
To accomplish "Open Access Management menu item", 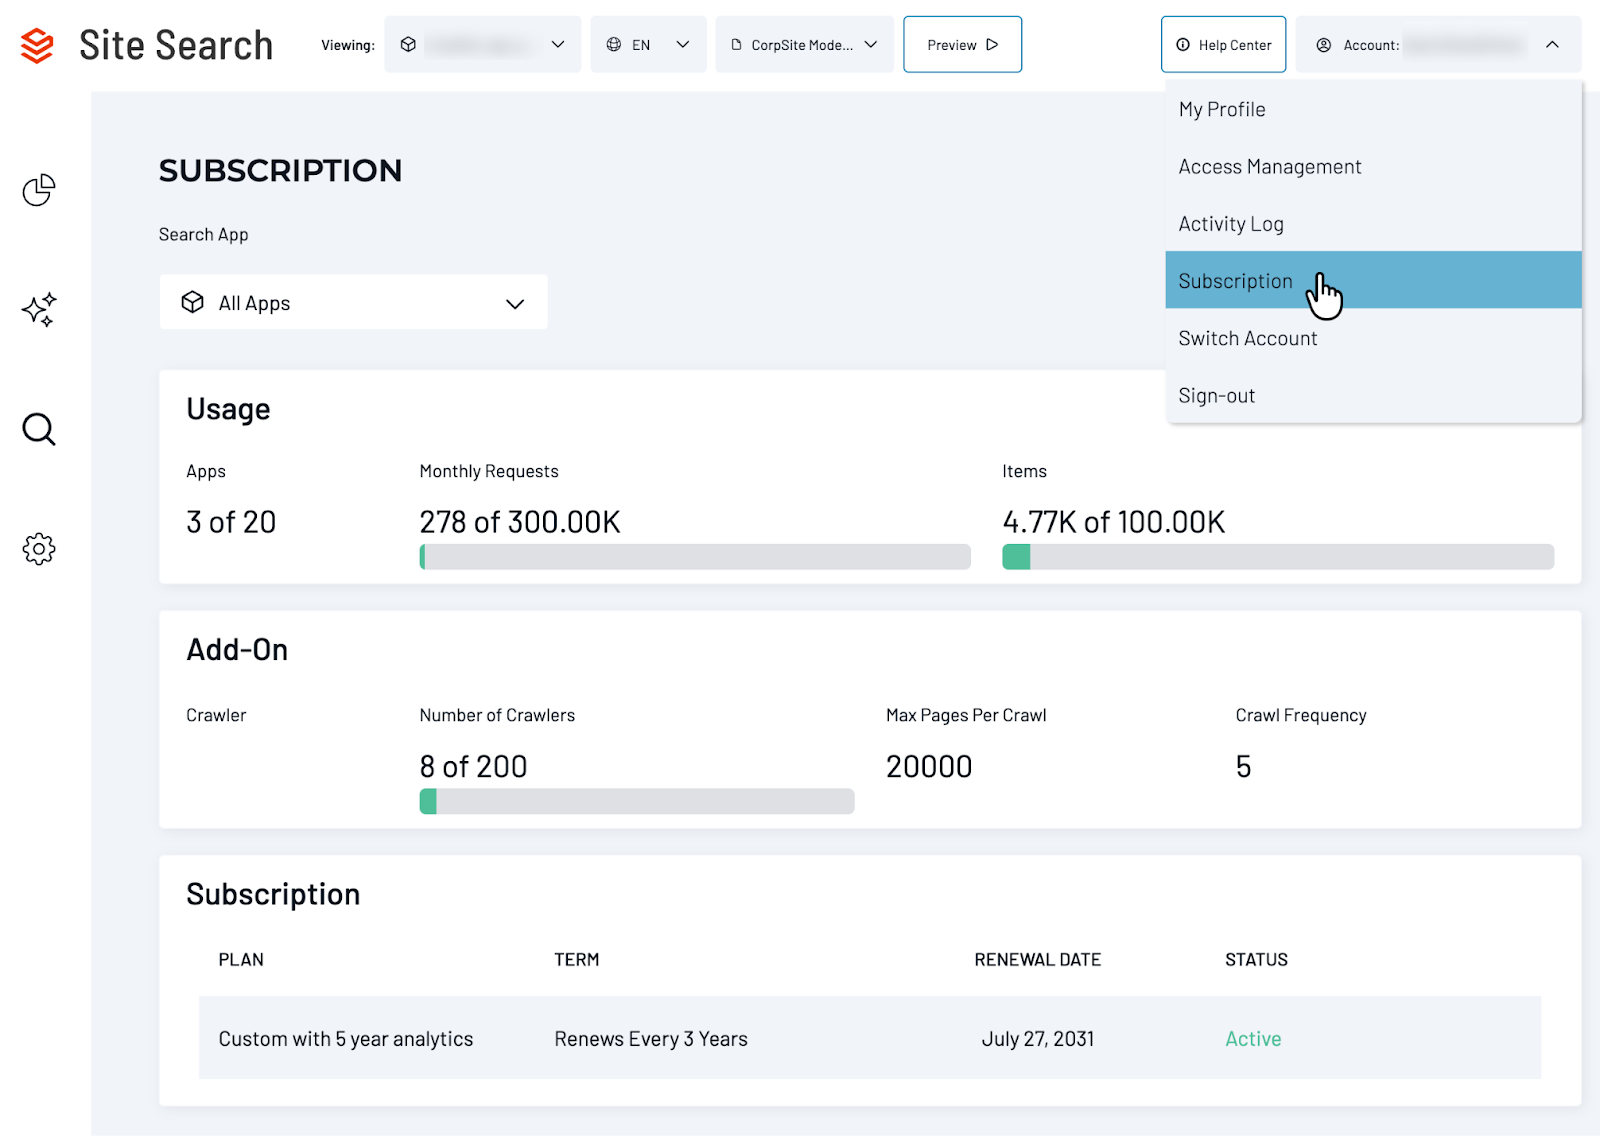I will click(x=1373, y=167).
